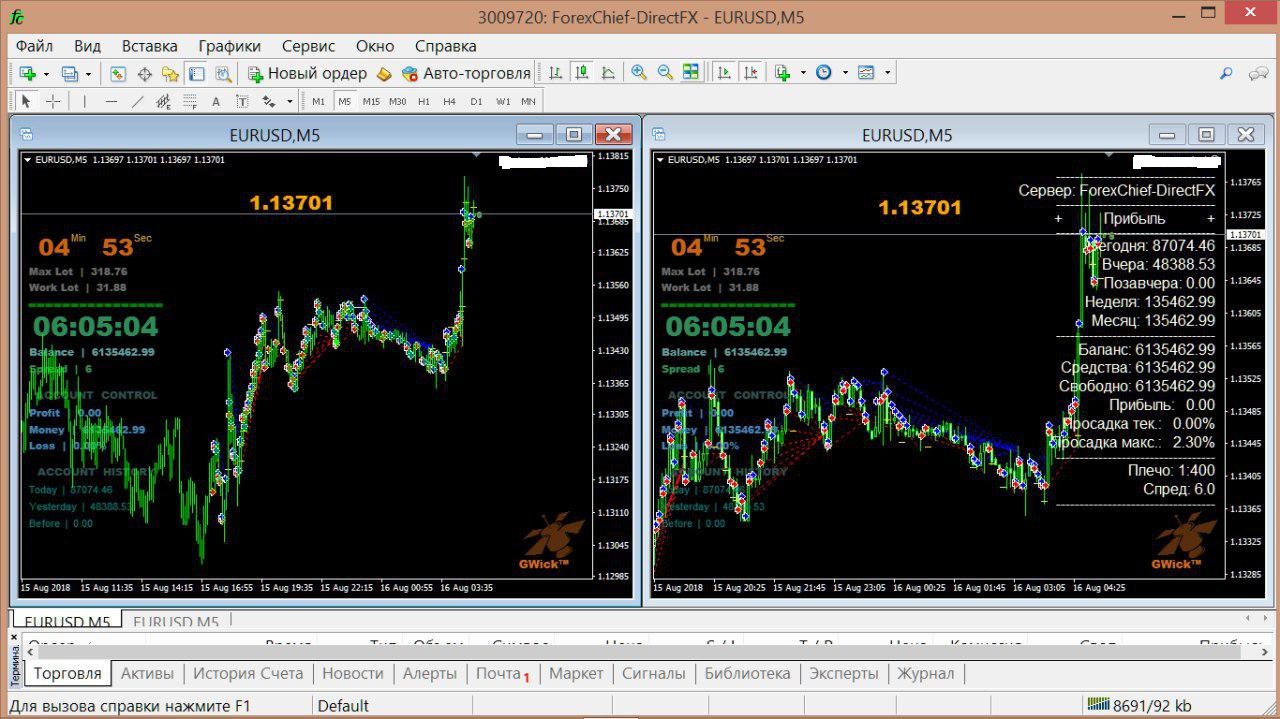Image resolution: width=1280 pixels, height=719 pixels.
Task: Select the Fibonacci retracement tool
Action: click(x=189, y=101)
